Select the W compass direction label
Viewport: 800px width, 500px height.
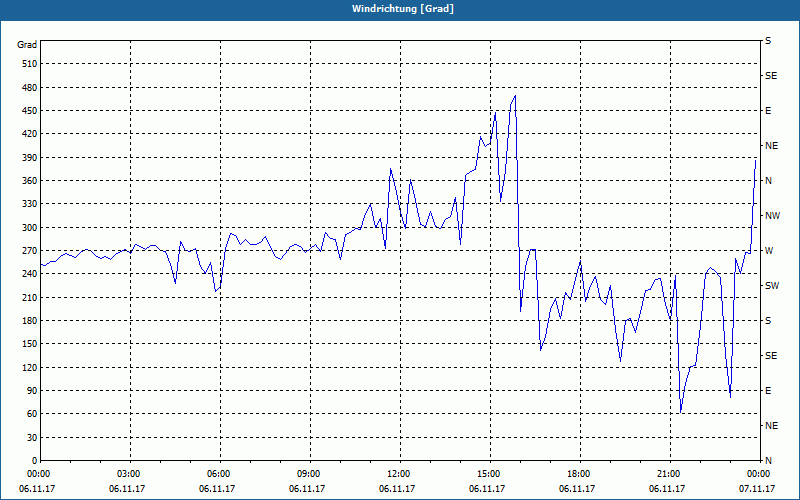(769, 251)
